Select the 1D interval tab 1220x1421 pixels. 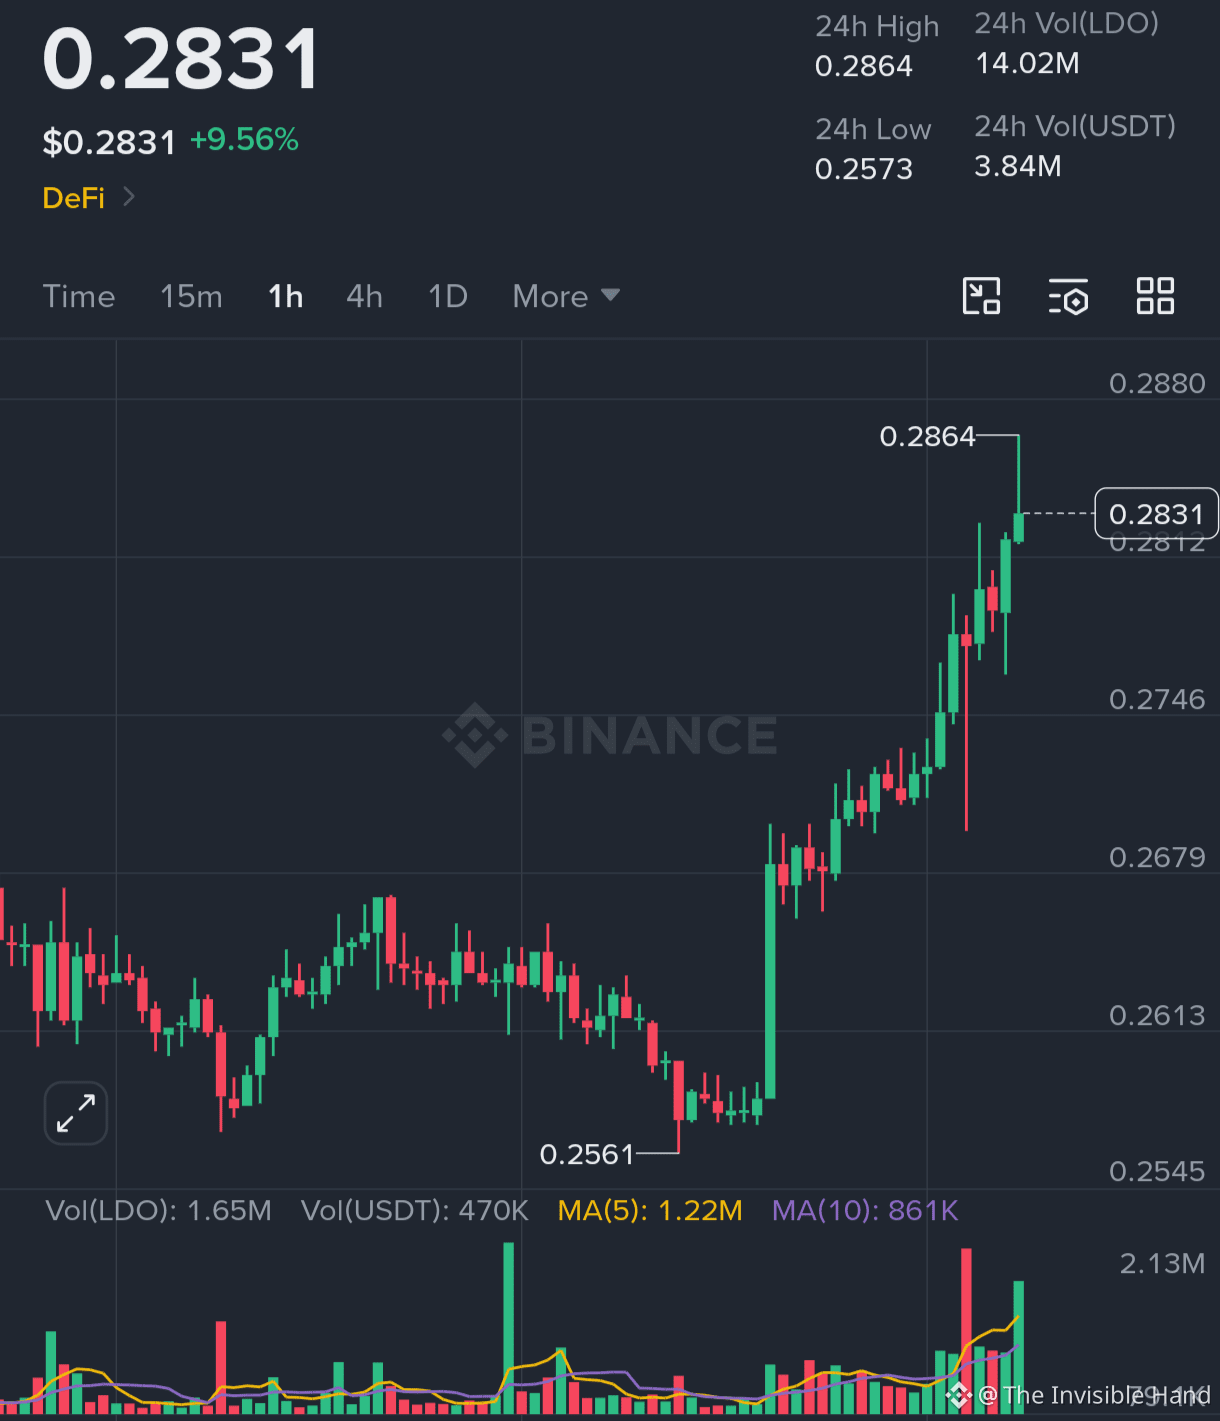(x=448, y=296)
